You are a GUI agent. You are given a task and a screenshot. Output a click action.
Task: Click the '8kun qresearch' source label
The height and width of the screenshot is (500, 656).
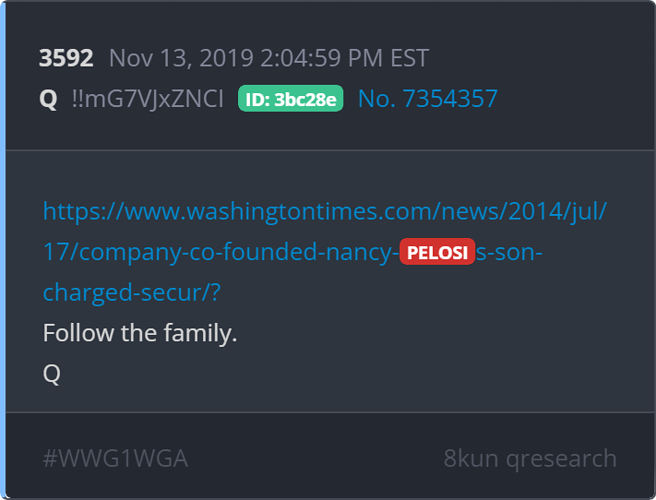click(x=530, y=459)
